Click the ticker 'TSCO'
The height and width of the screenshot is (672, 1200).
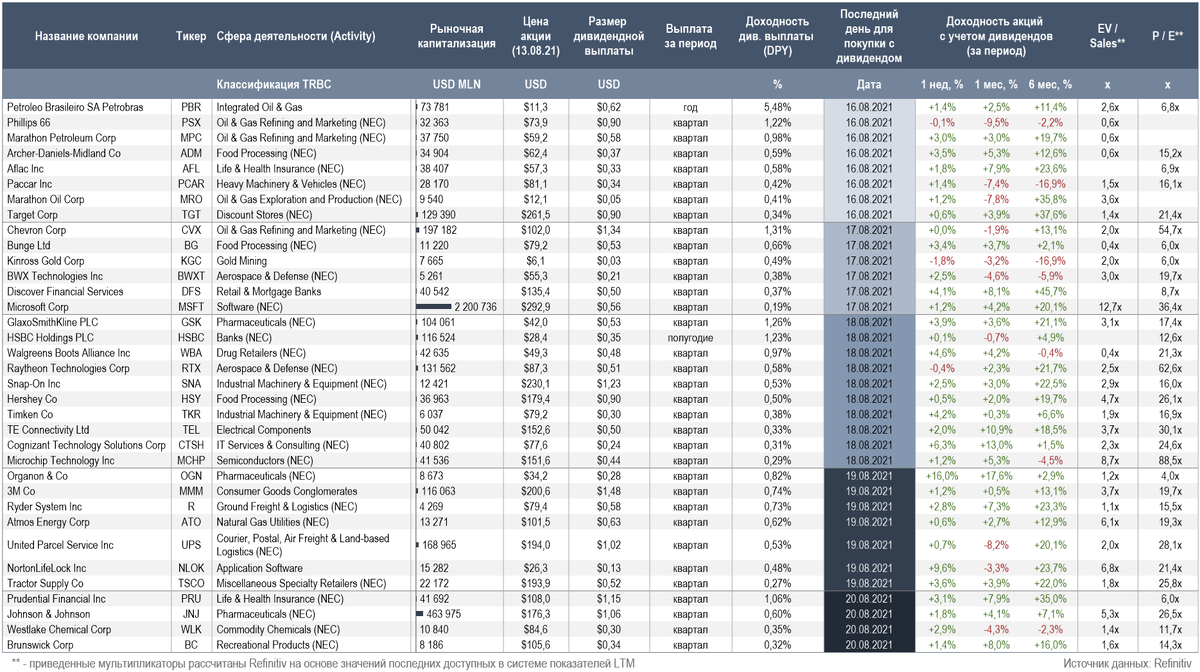[x=191, y=584]
